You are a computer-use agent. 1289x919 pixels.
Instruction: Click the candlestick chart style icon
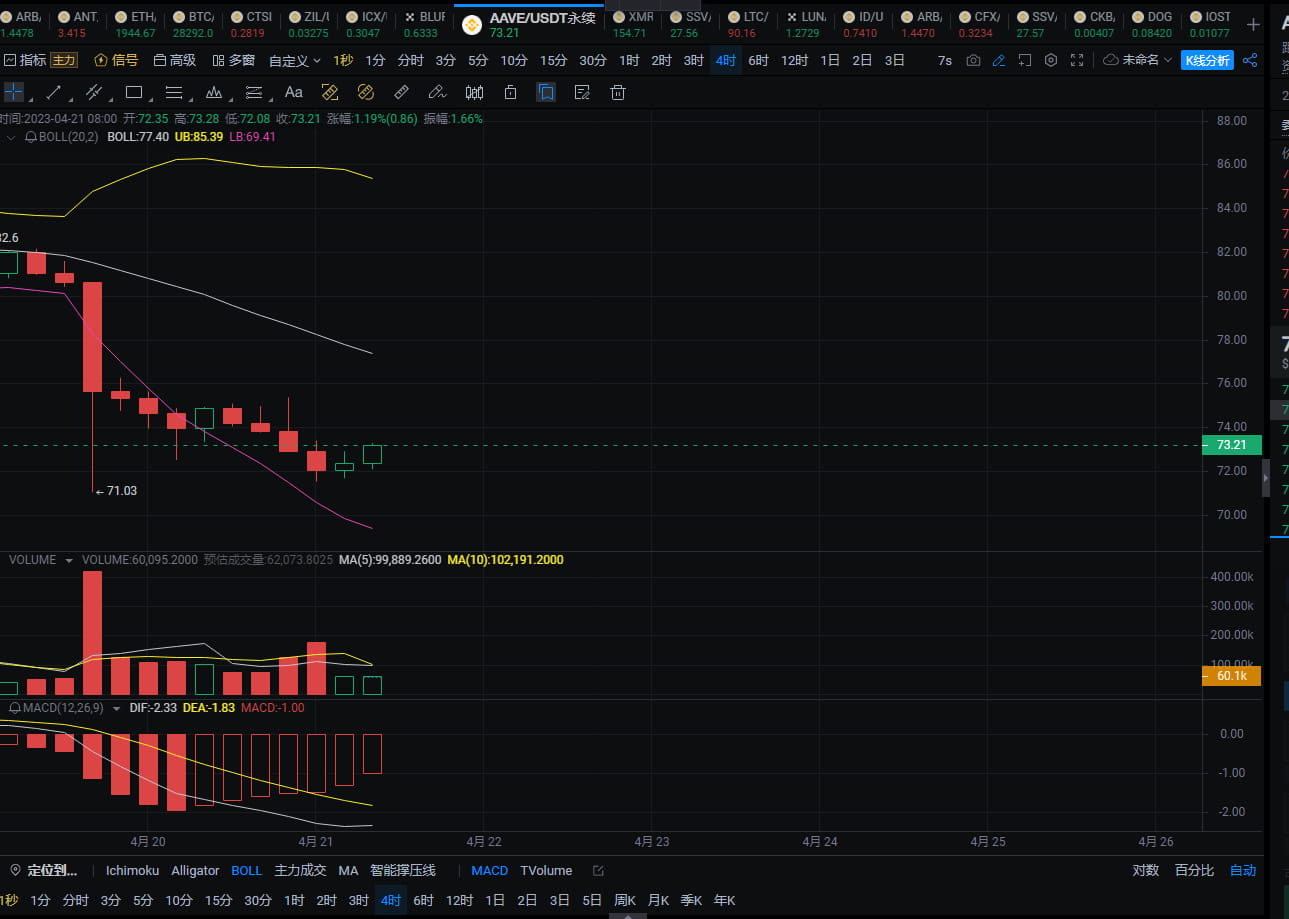click(474, 92)
